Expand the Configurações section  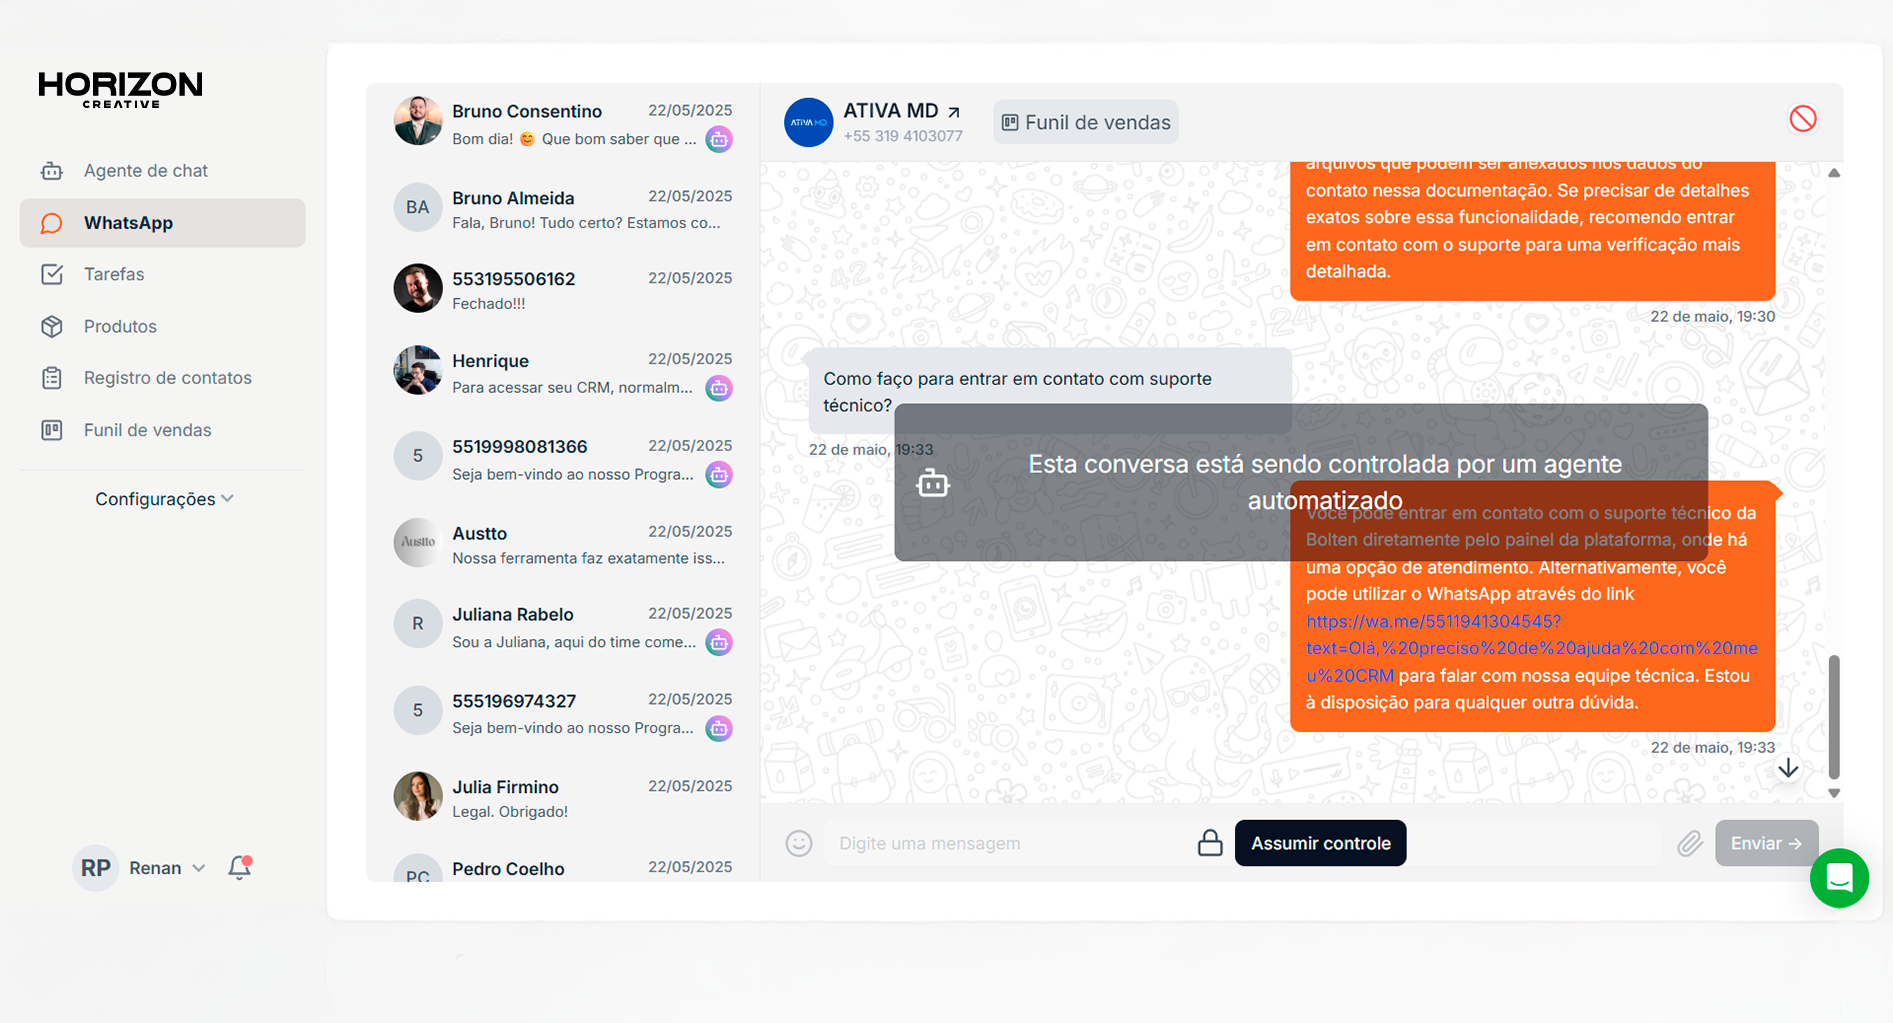click(164, 499)
